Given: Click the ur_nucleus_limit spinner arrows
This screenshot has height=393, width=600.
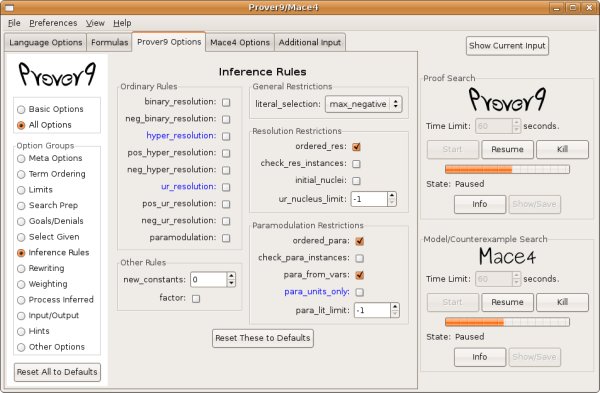Looking at the screenshot, I should pyautogui.click(x=392, y=199).
